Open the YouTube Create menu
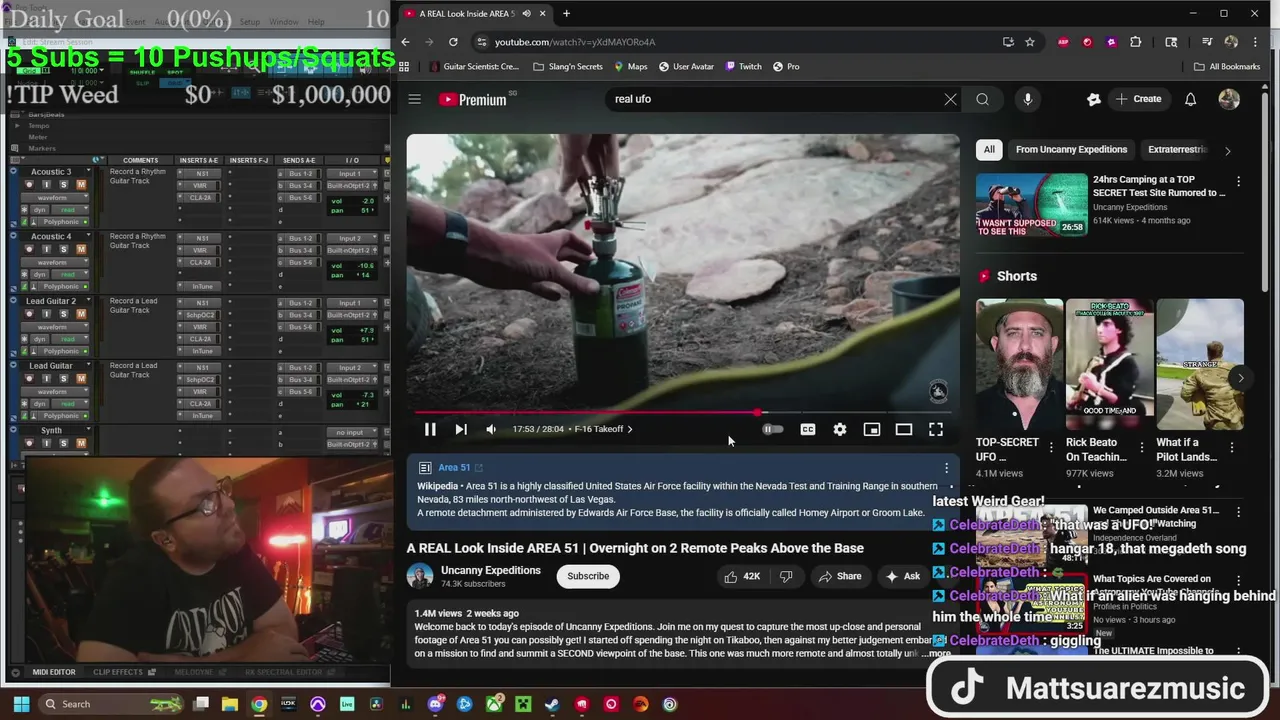This screenshot has height=720, width=1280. [1138, 99]
